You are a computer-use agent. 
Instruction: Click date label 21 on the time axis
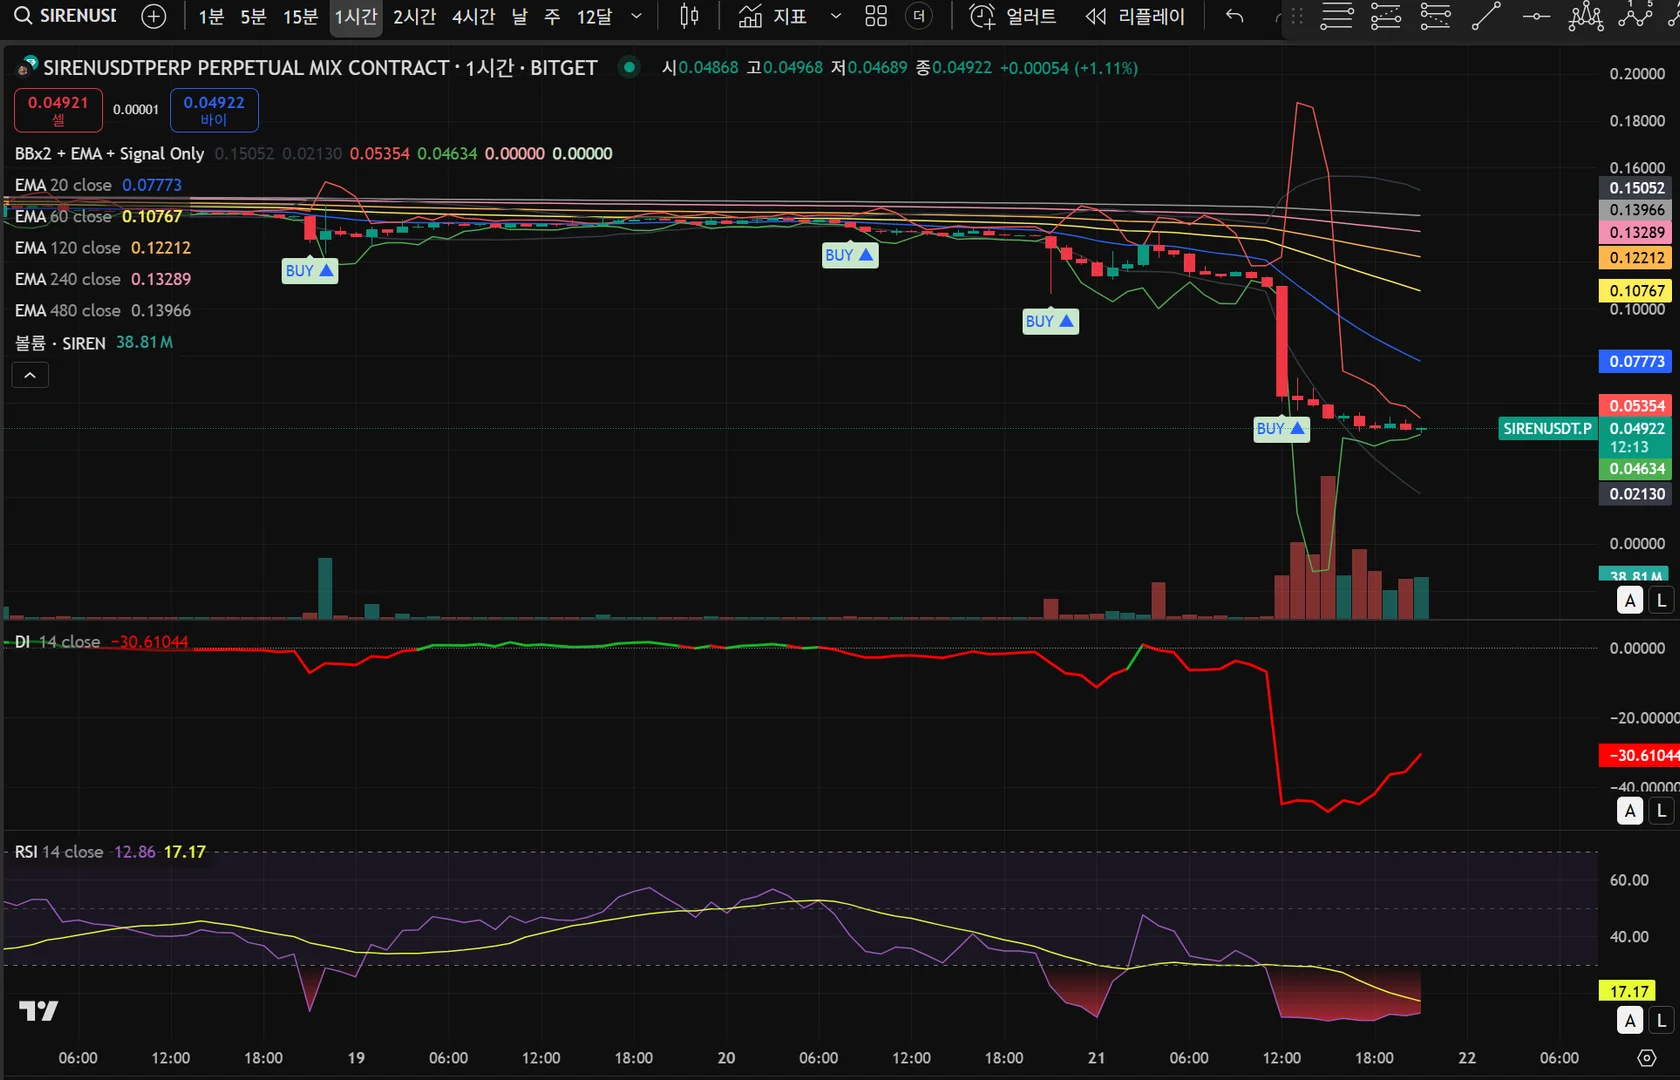click(1097, 1058)
